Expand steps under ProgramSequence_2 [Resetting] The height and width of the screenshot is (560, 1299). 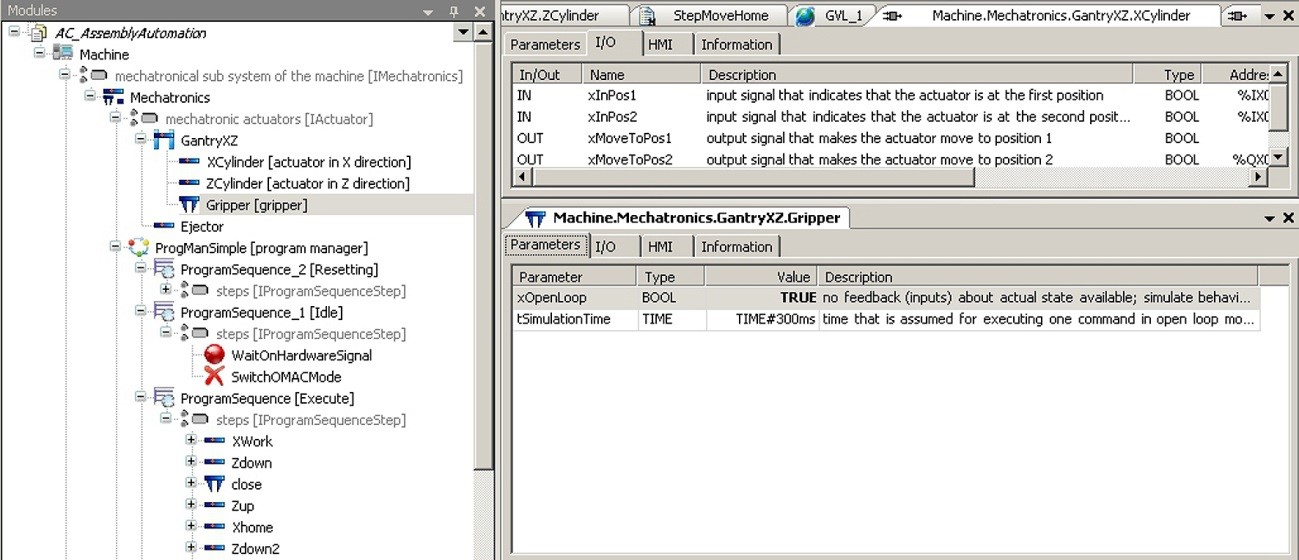coord(166,290)
